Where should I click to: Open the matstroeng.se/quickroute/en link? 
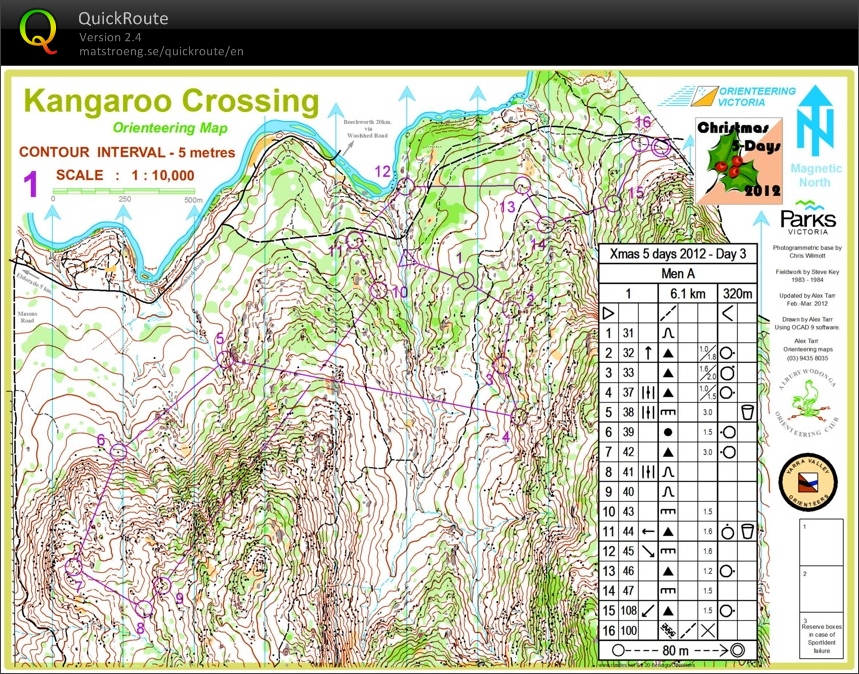(161, 51)
